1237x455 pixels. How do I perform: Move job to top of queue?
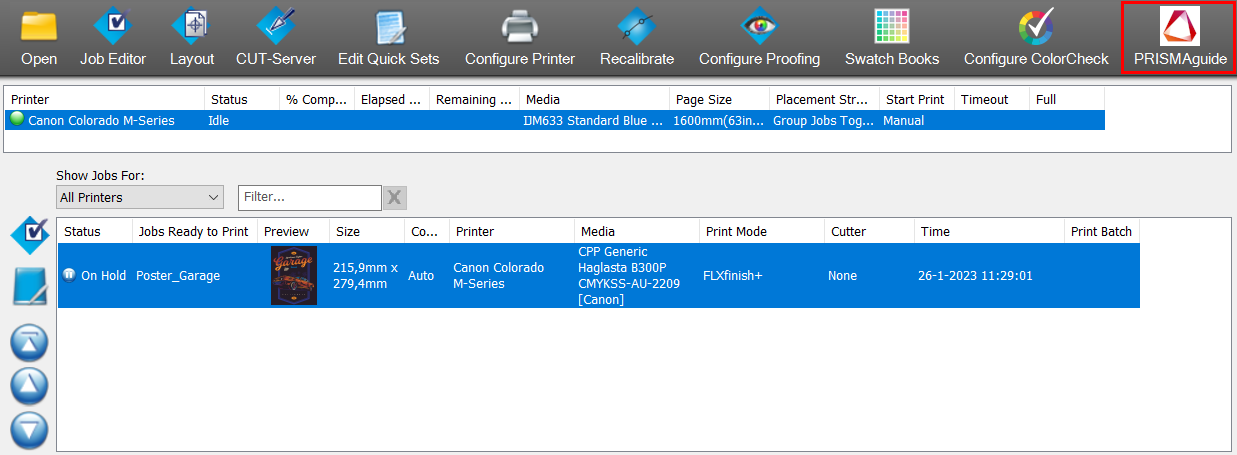coord(29,342)
